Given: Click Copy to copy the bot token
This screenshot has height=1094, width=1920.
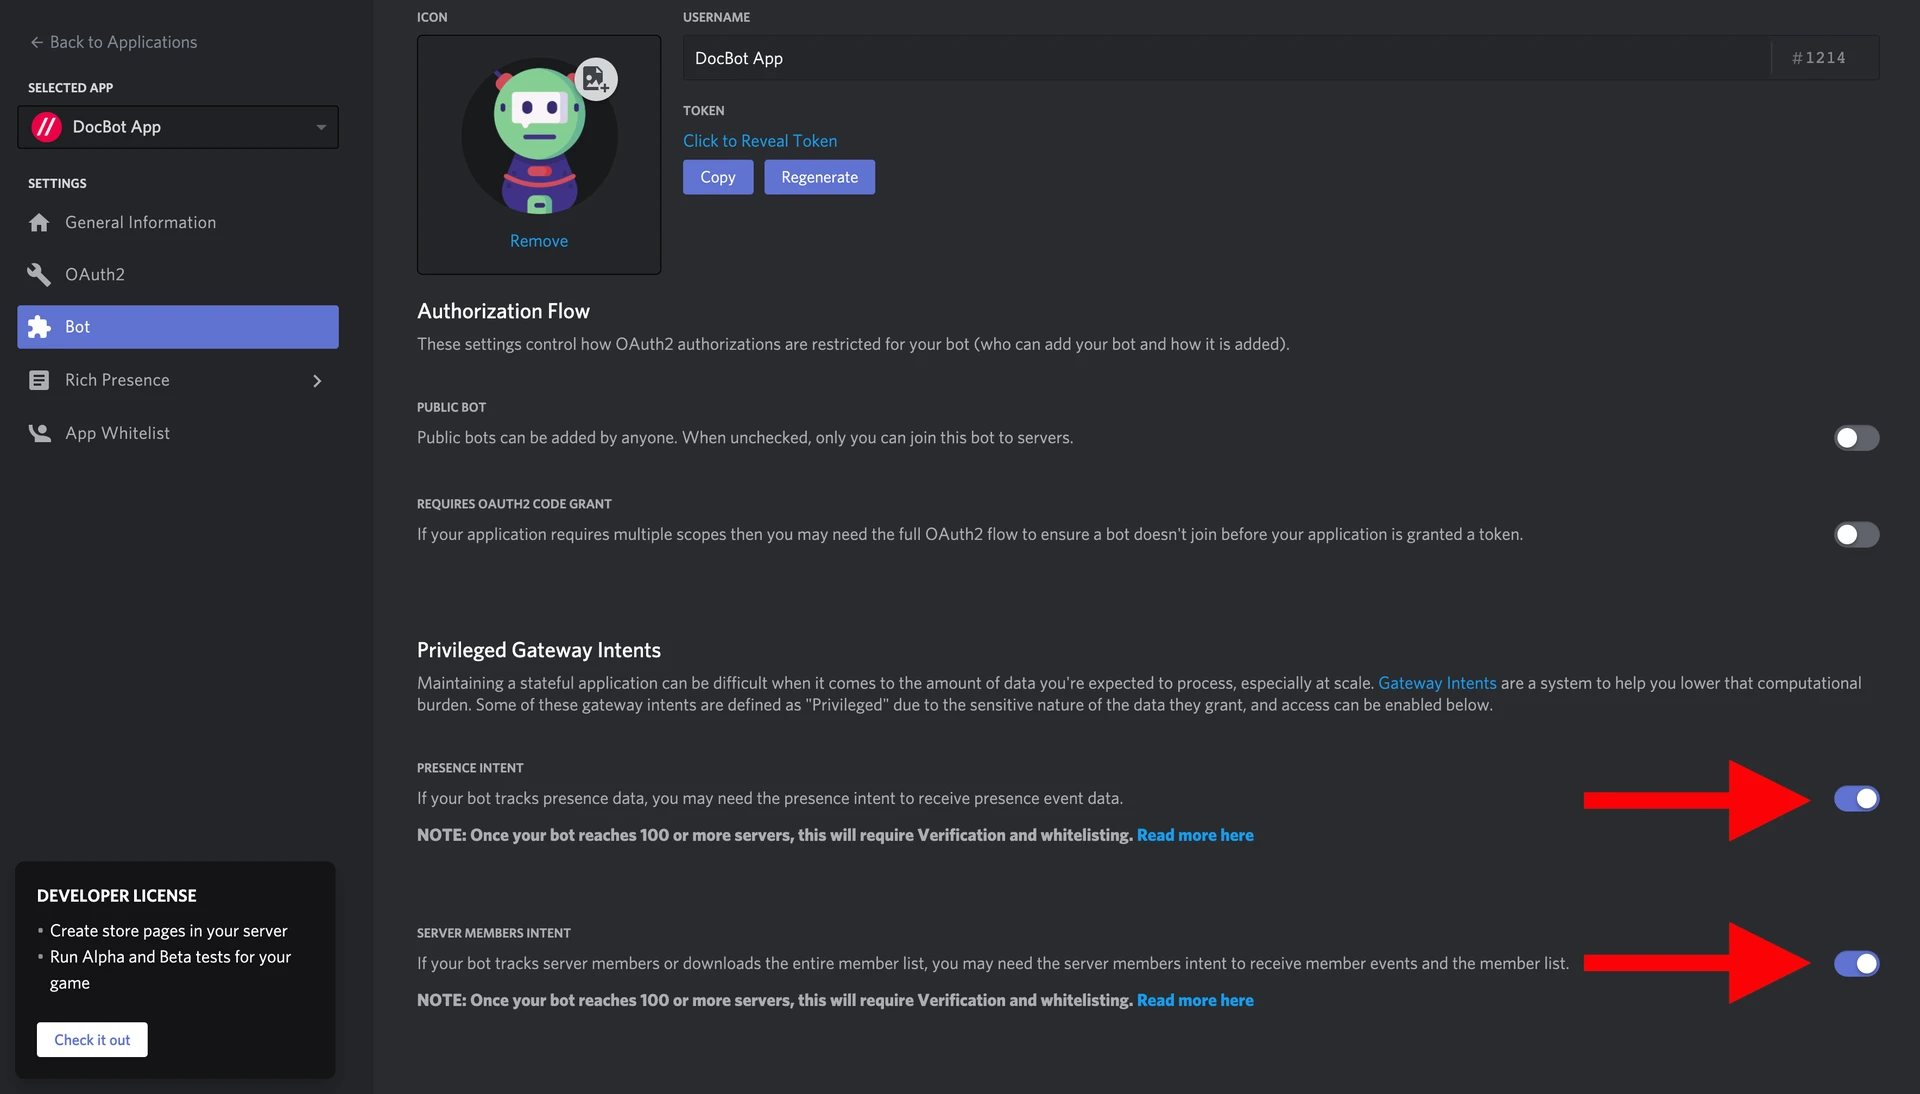Looking at the screenshot, I should click(717, 177).
